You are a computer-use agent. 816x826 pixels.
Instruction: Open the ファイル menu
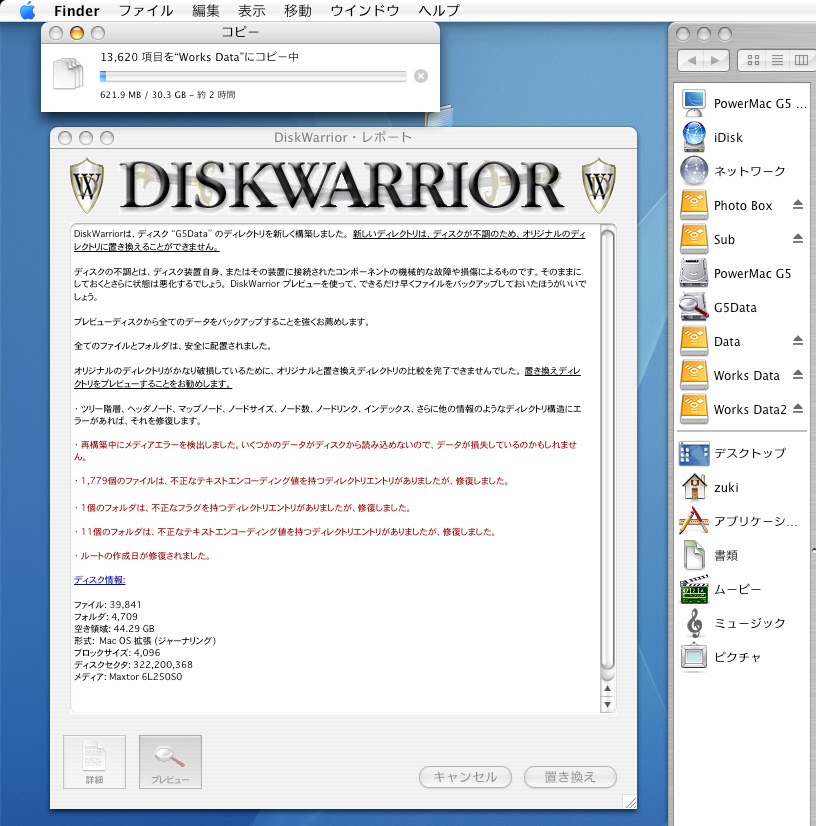click(x=145, y=11)
